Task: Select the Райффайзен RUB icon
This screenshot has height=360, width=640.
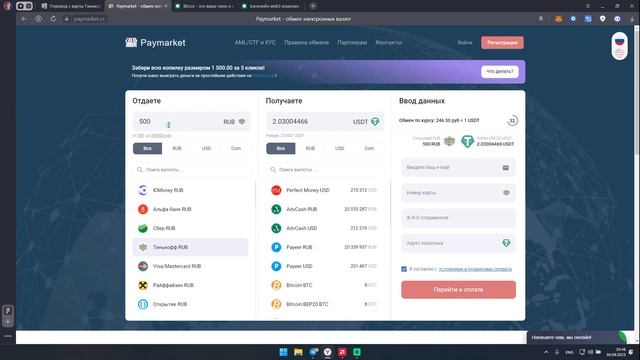Action: tap(143, 285)
